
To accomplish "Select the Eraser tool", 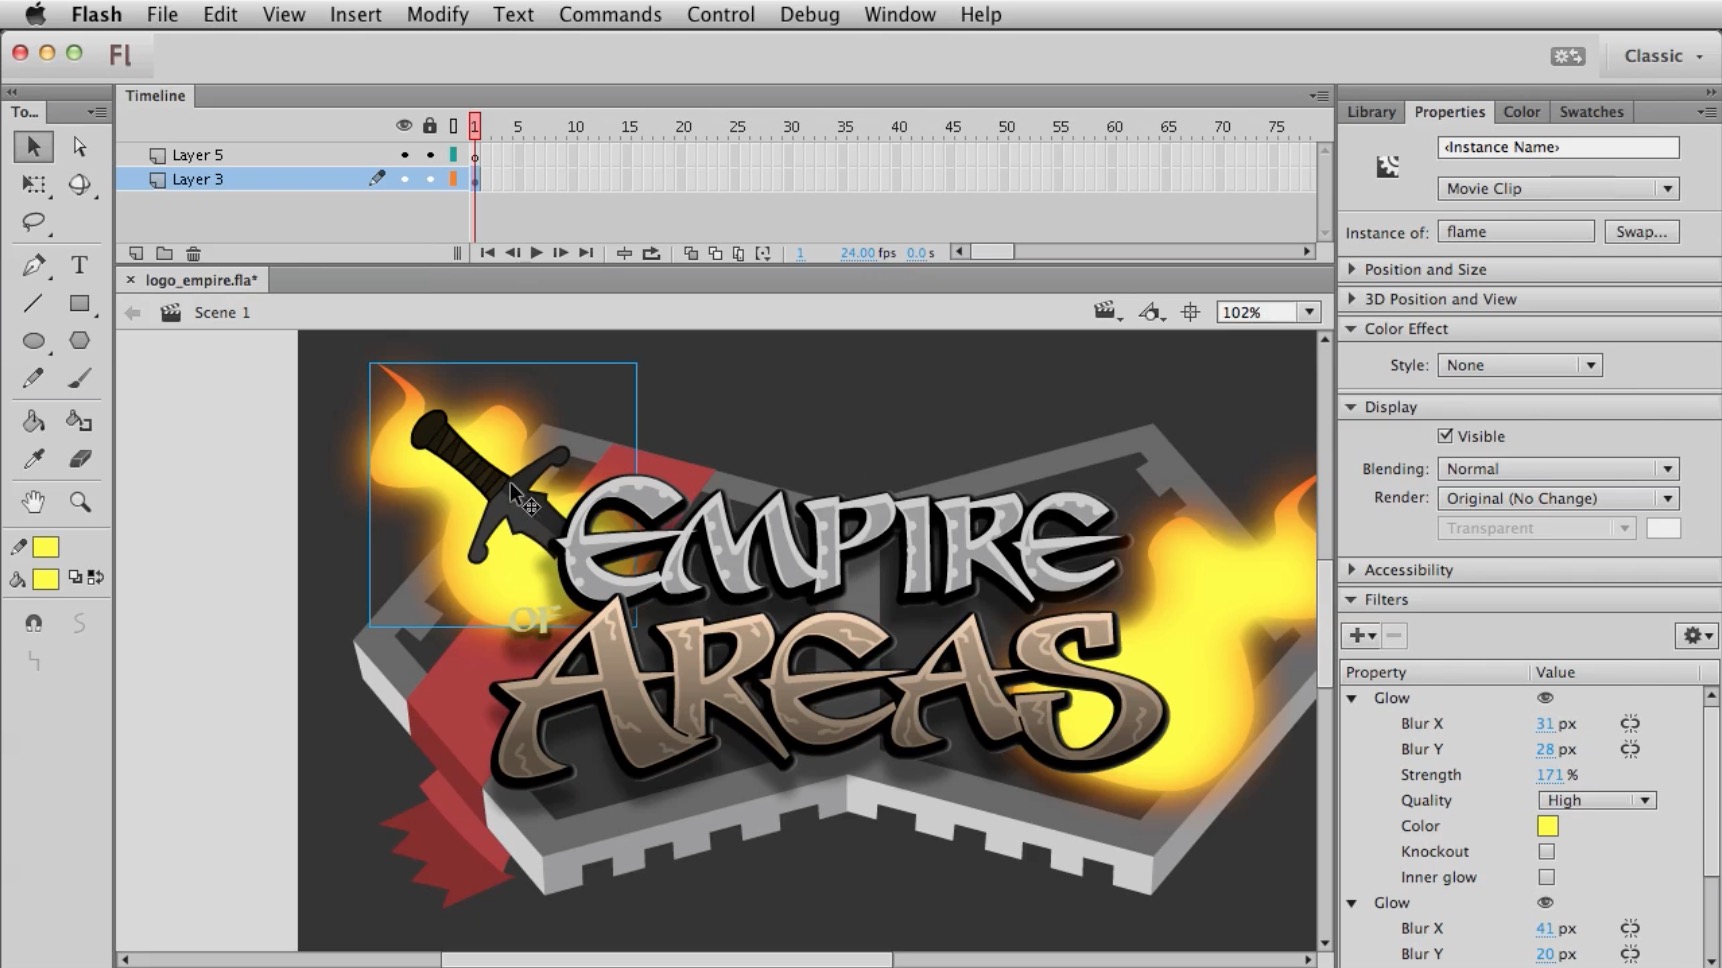I will (x=79, y=459).
